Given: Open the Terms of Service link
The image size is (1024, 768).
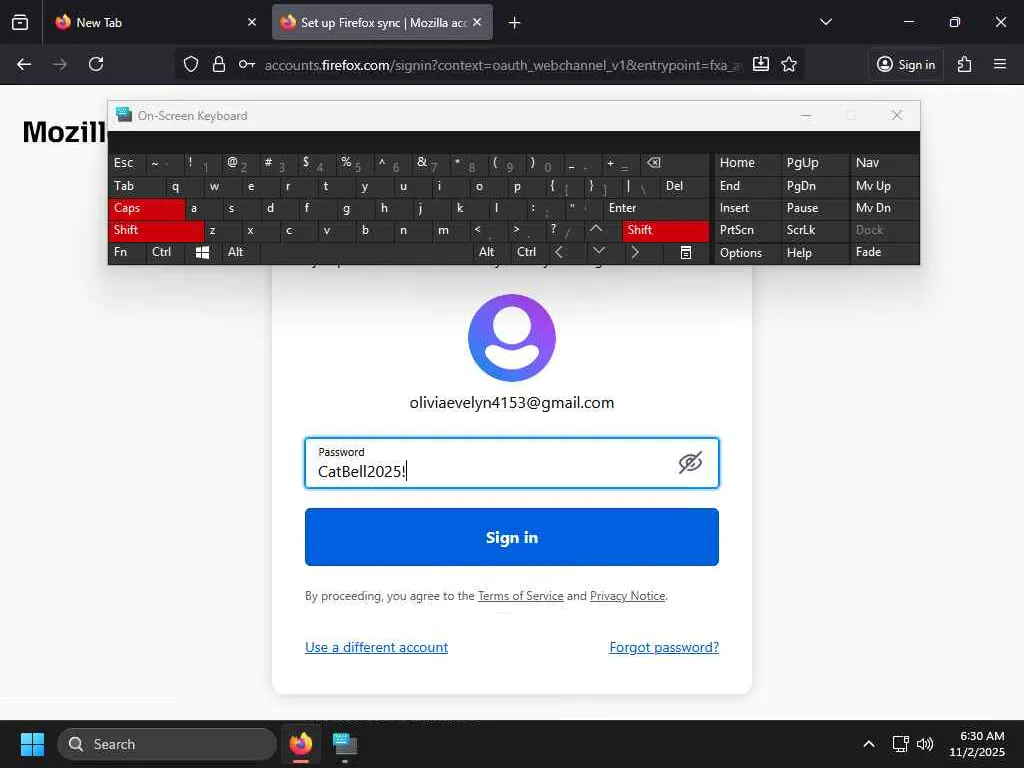Looking at the screenshot, I should pyautogui.click(x=520, y=596).
